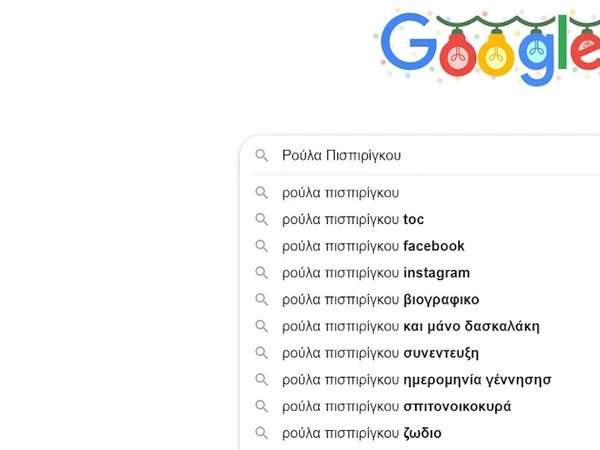
Task: Click the magnifier icon beside the 'toc' suggestion
Action: coord(262,220)
